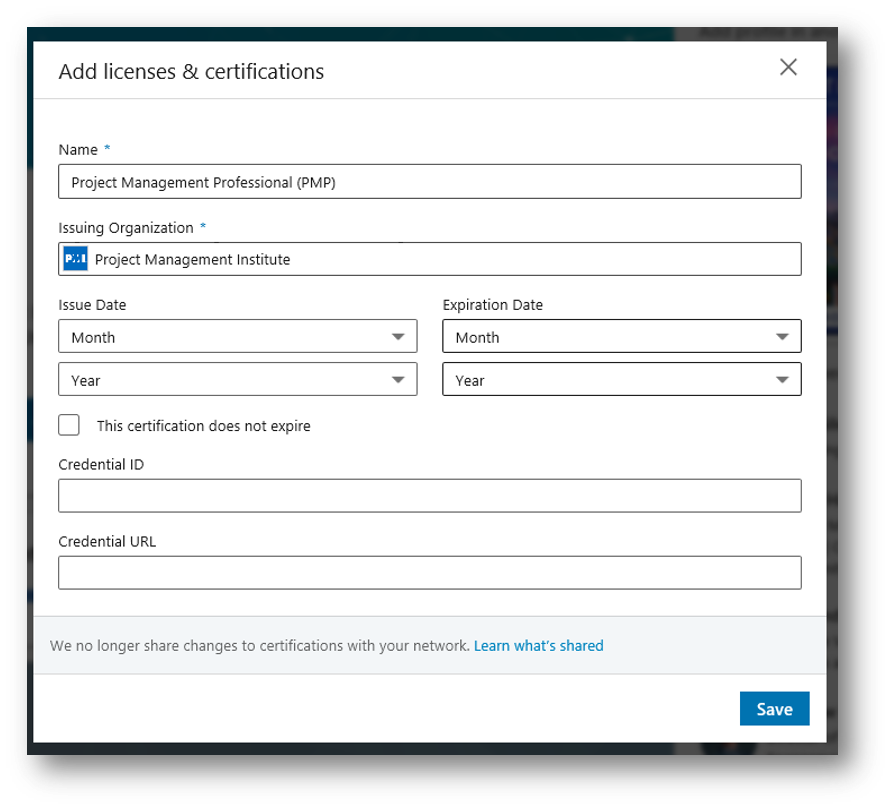
Task: Click the 'Issue Date' label
Action: click(x=92, y=305)
